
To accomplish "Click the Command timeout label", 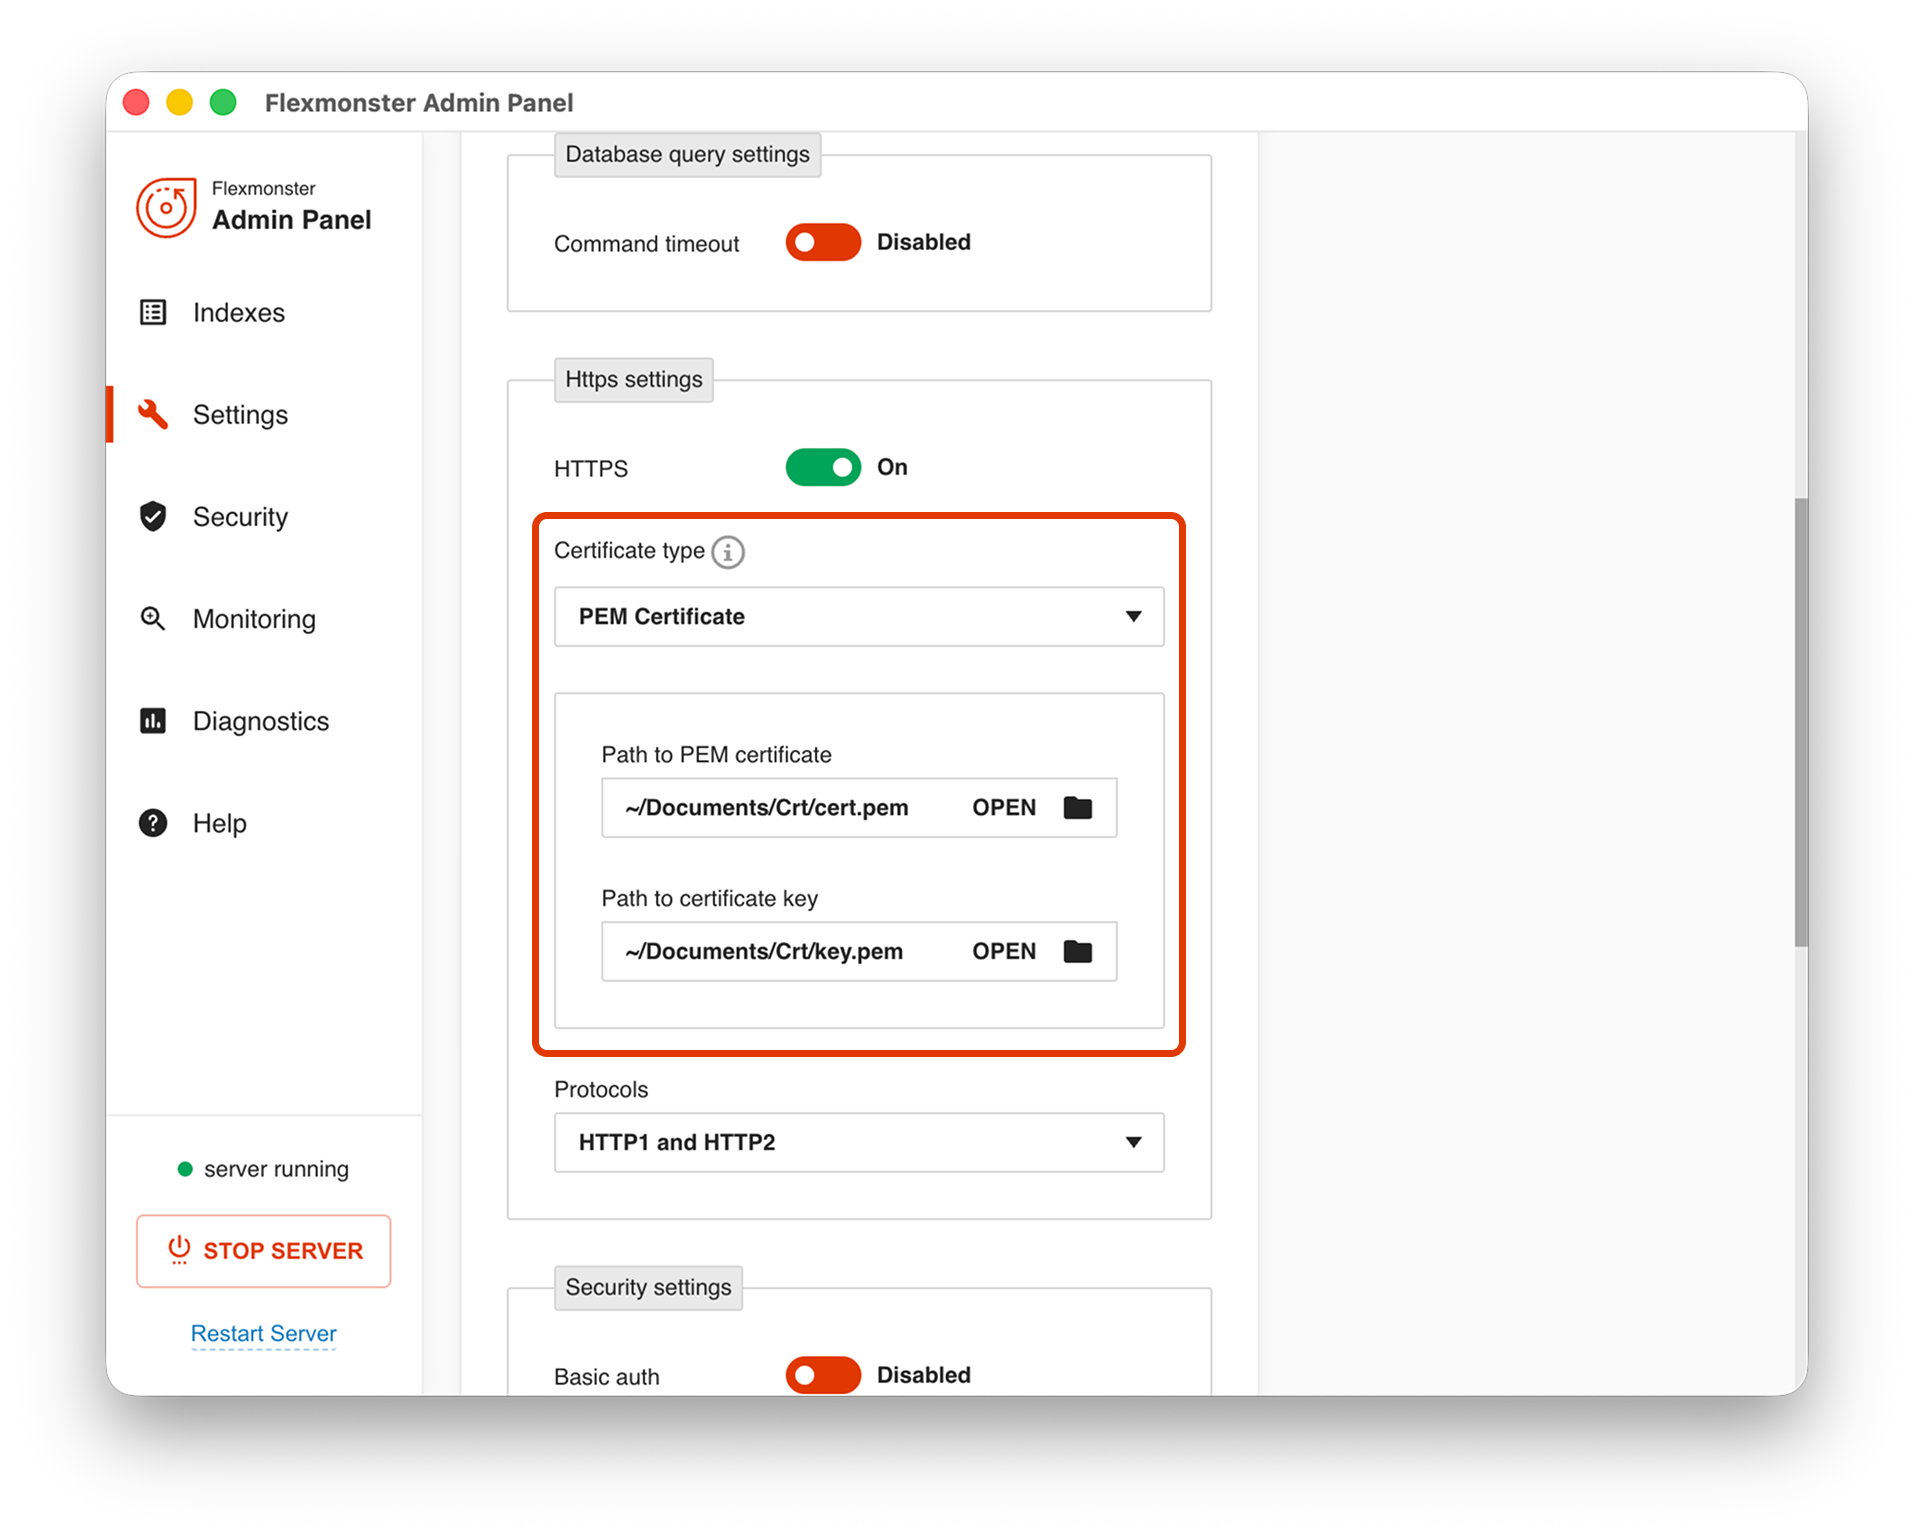I will point(646,243).
